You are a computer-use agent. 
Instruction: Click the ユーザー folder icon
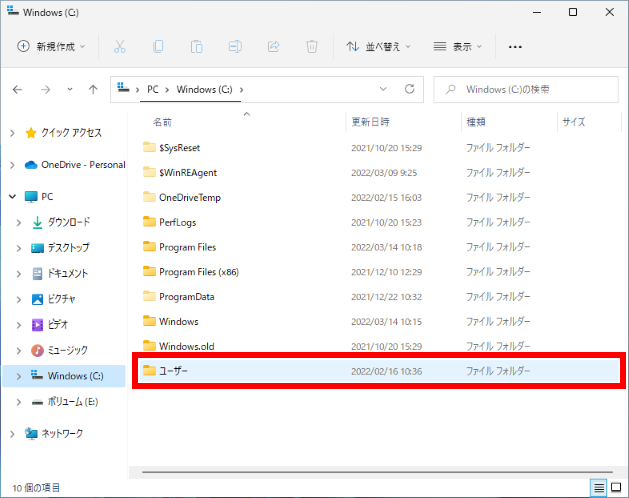[149, 371]
